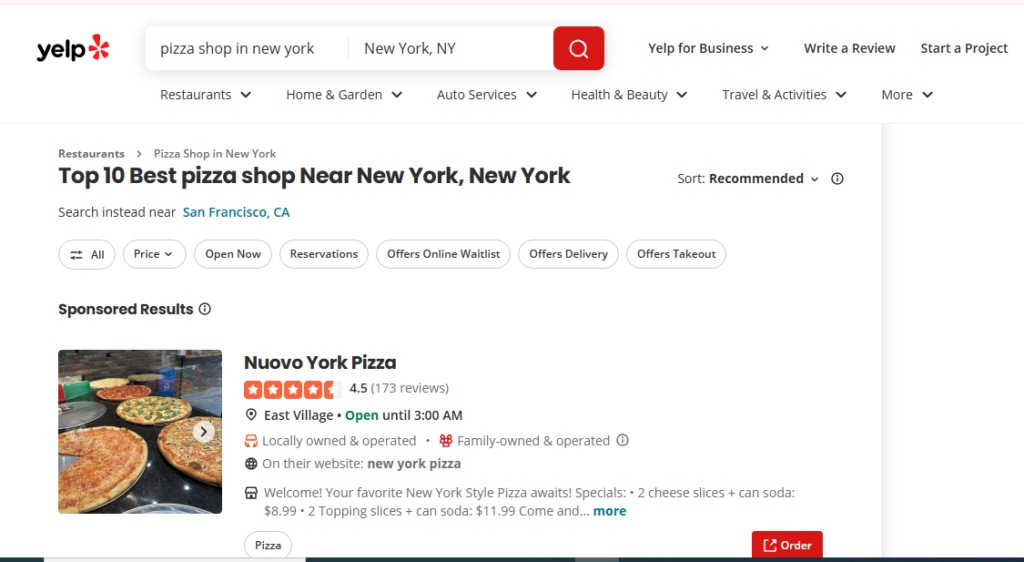
Task: Toggle the Reservations filter
Action: 324,254
